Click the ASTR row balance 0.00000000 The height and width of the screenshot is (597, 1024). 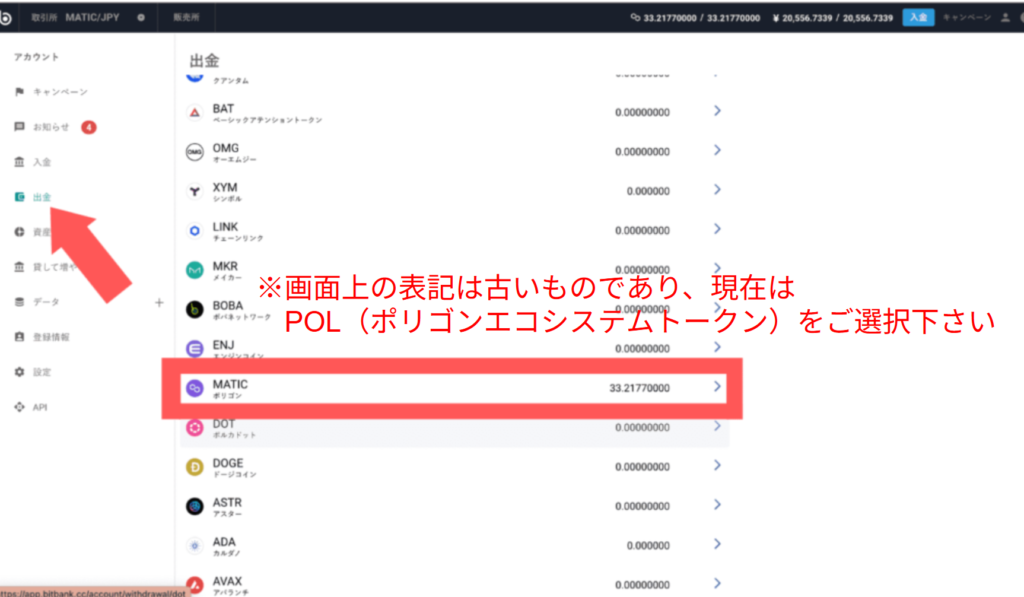(x=642, y=506)
